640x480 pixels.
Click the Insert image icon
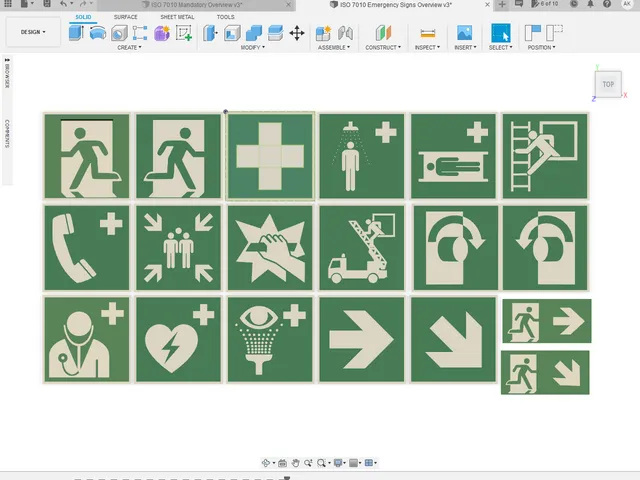point(465,33)
